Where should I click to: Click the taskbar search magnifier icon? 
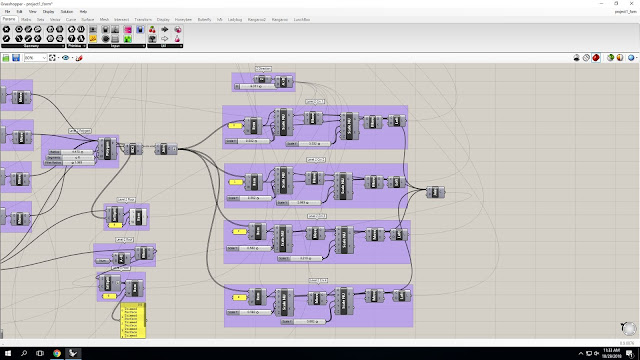(24, 353)
